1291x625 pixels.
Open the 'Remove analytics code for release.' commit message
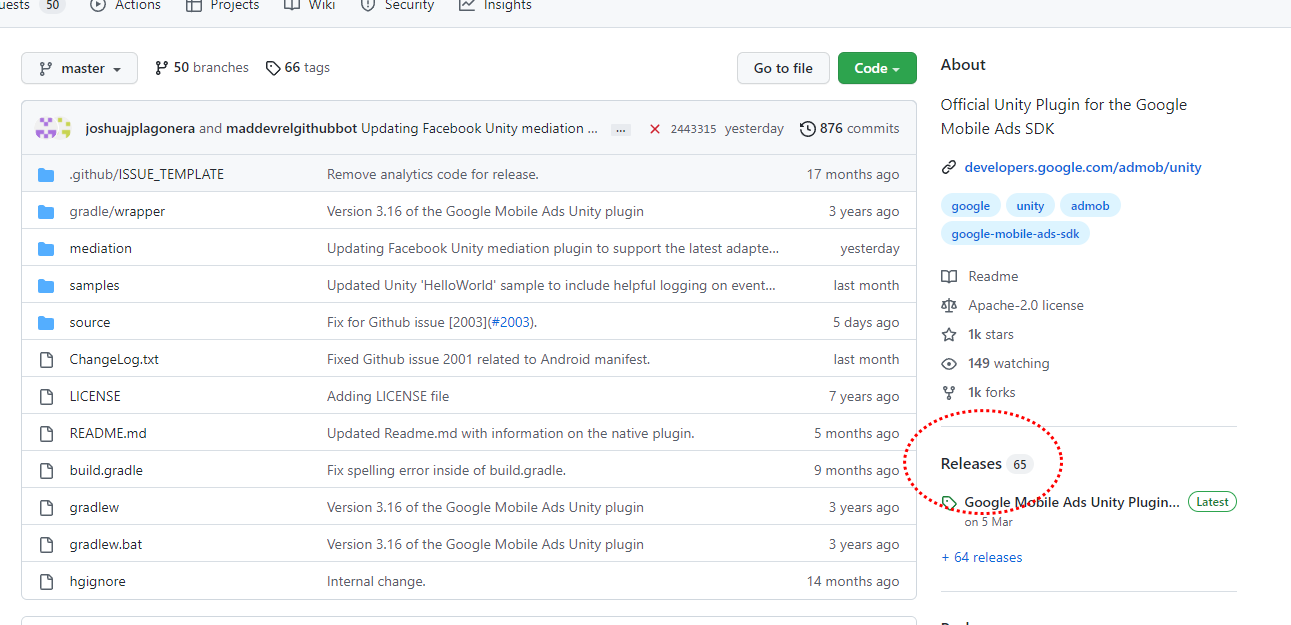coord(433,174)
